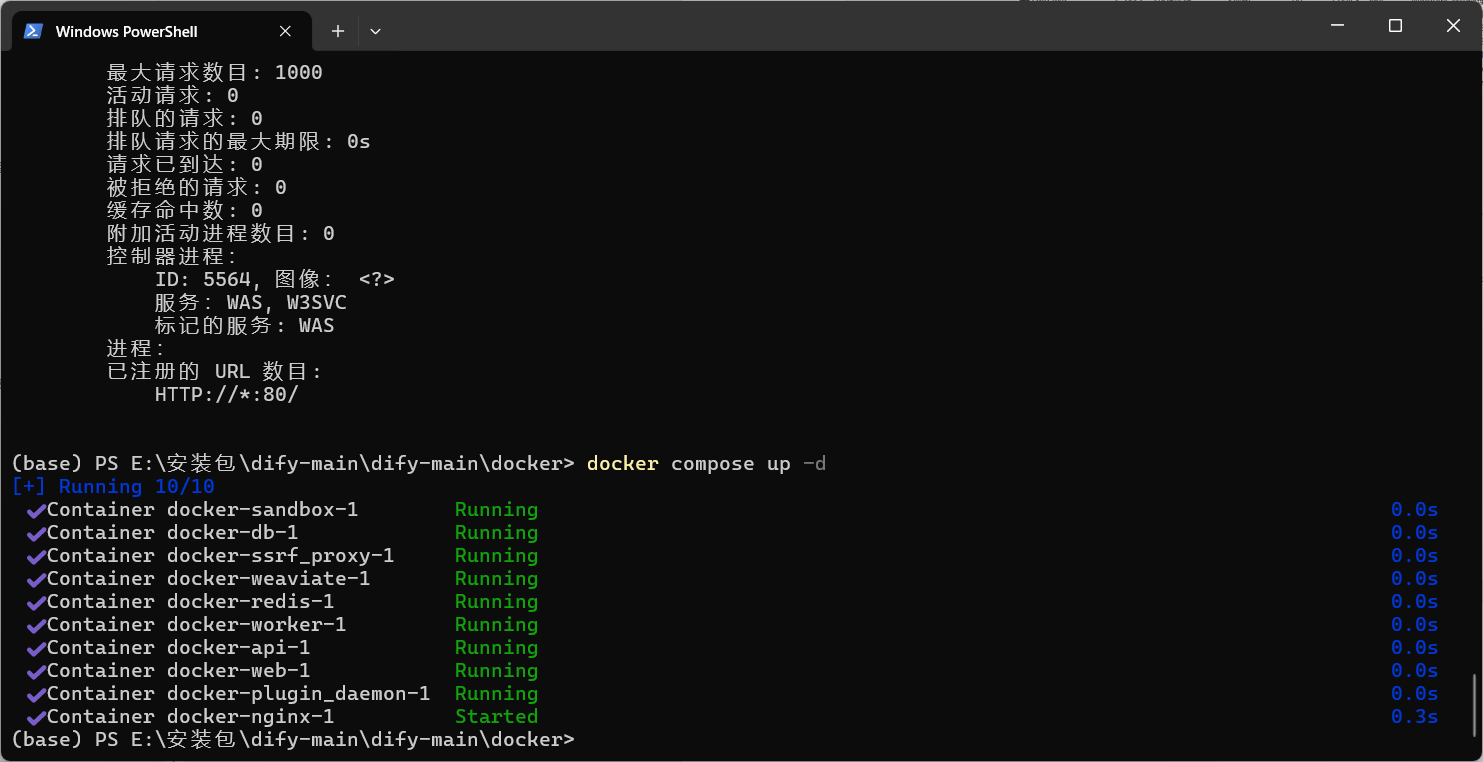Close the terminal window

click(1454, 26)
